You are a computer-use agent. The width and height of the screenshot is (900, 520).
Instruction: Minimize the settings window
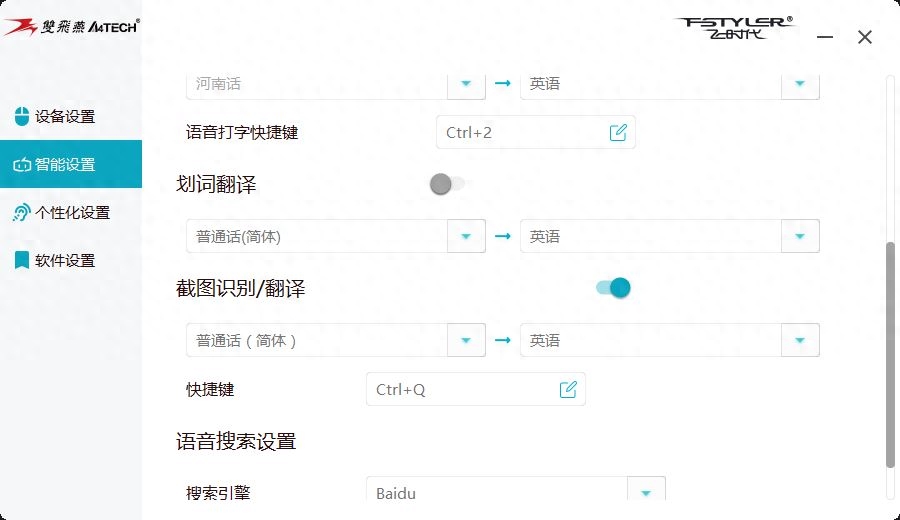(x=825, y=37)
